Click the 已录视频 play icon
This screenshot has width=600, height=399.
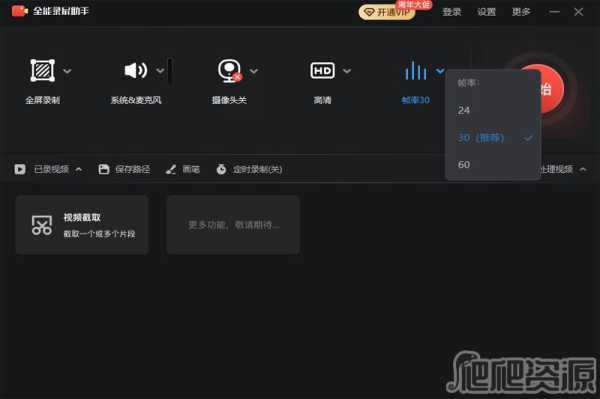pos(20,169)
